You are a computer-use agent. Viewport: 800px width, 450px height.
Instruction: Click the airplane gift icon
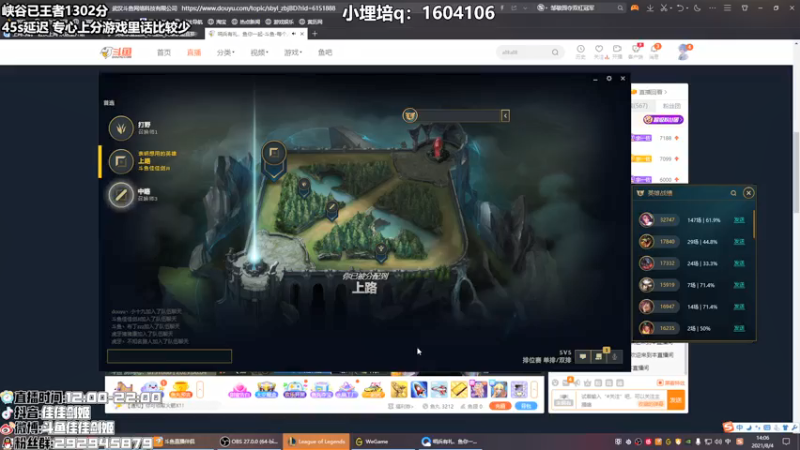click(439, 389)
